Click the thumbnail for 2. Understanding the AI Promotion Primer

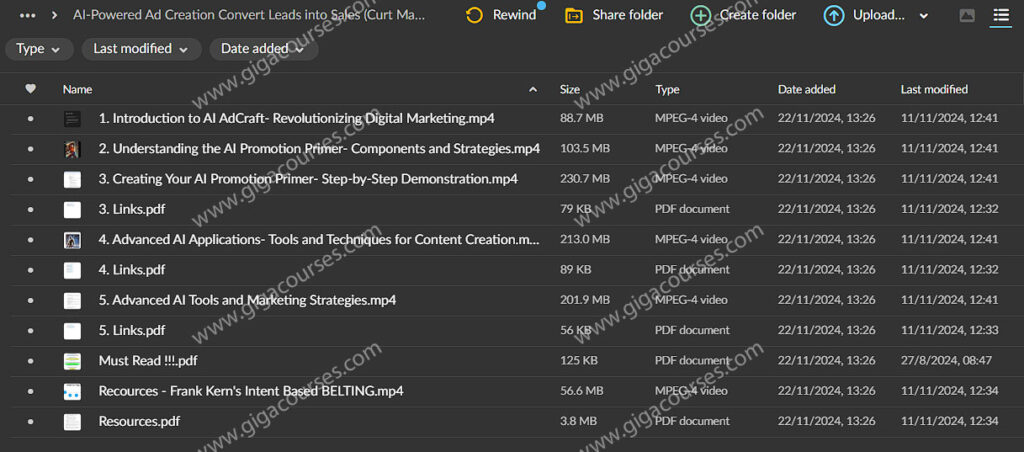[72, 149]
